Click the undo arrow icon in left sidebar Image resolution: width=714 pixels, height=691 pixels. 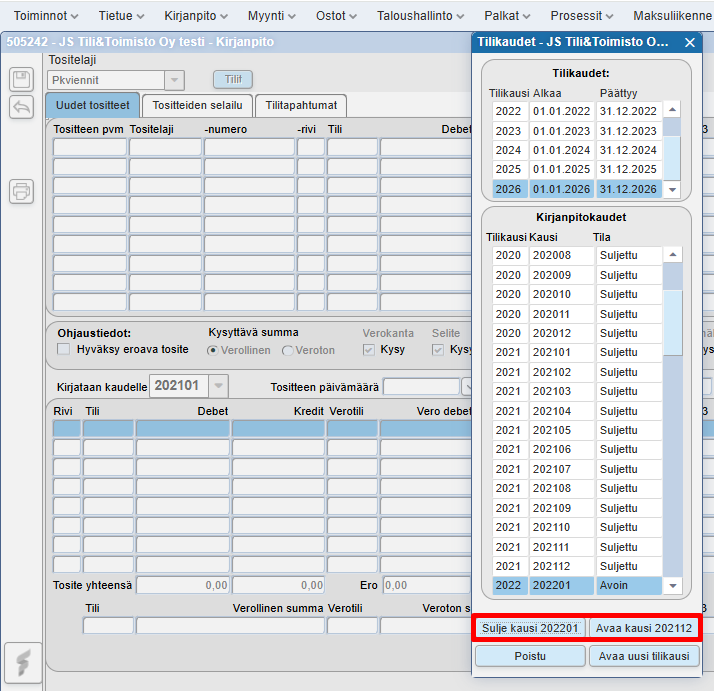coord(21,107)
